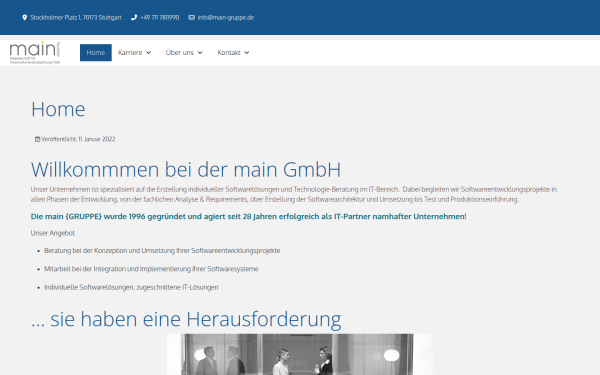Click the bullet Mitarbeit bei der Integration

(151, 269)
